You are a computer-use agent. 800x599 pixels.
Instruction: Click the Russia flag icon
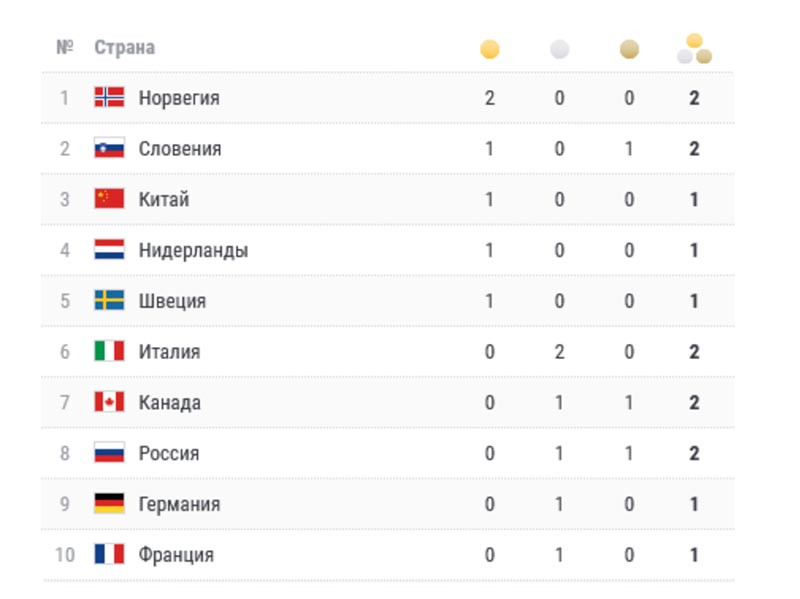point(109,453)
